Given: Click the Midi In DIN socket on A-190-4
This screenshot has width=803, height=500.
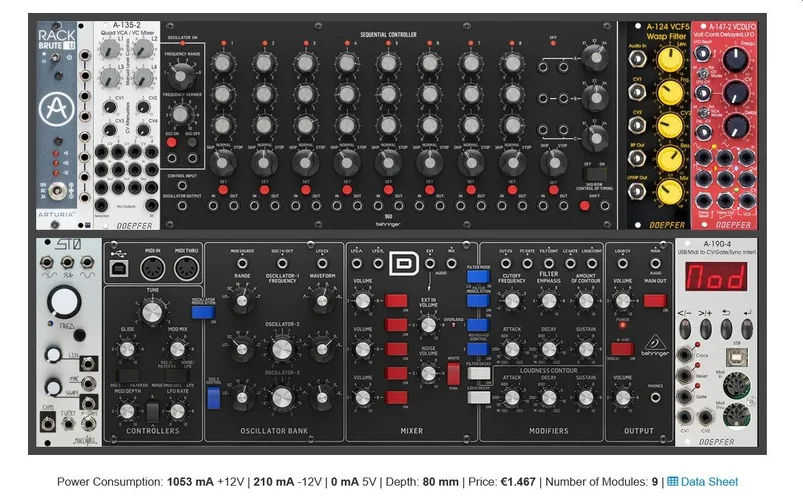Looking at the screenshot, I should point(736,385).
